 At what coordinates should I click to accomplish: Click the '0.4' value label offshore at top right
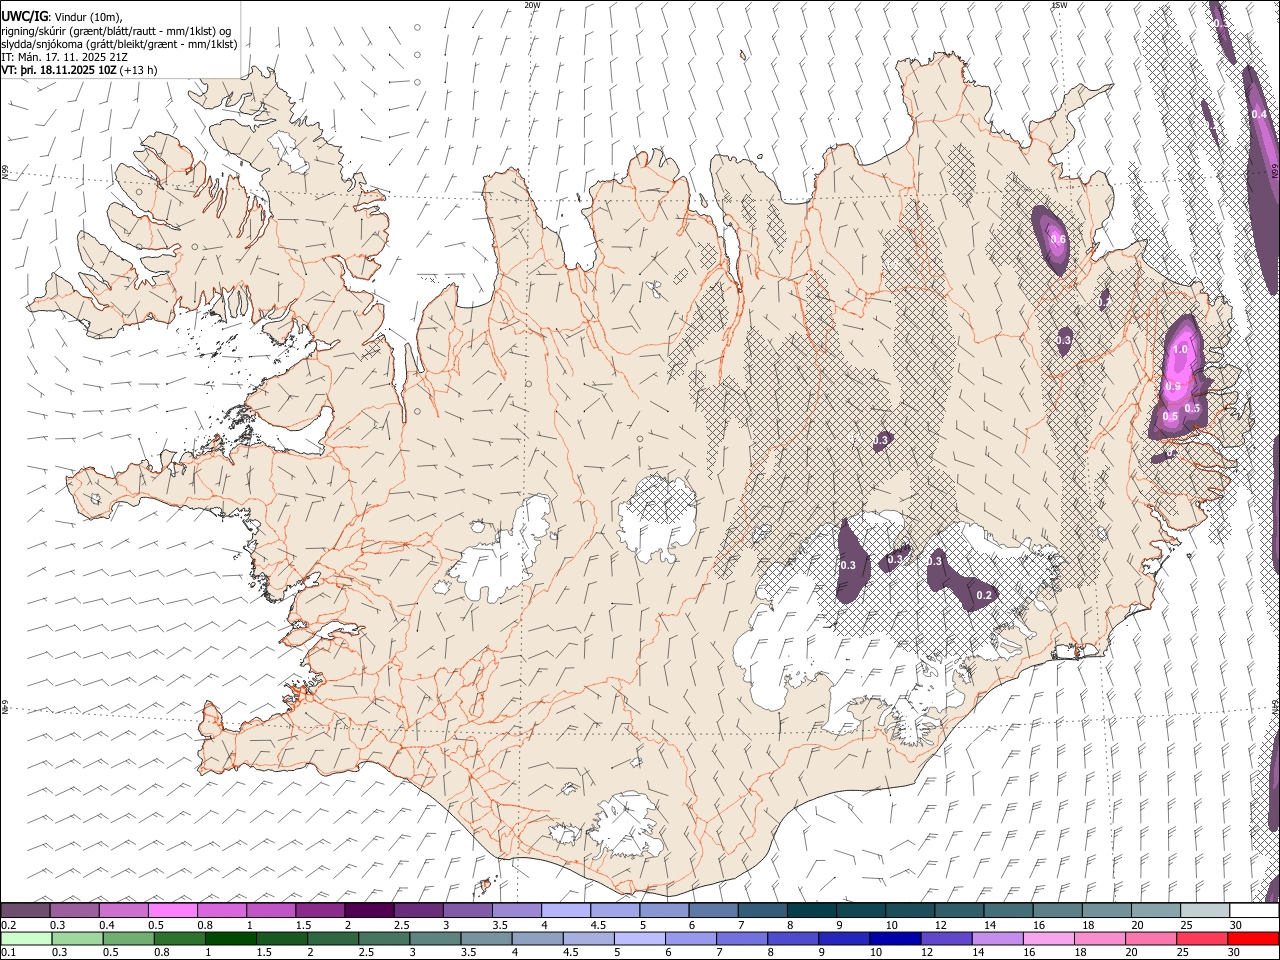[1259, 114]
